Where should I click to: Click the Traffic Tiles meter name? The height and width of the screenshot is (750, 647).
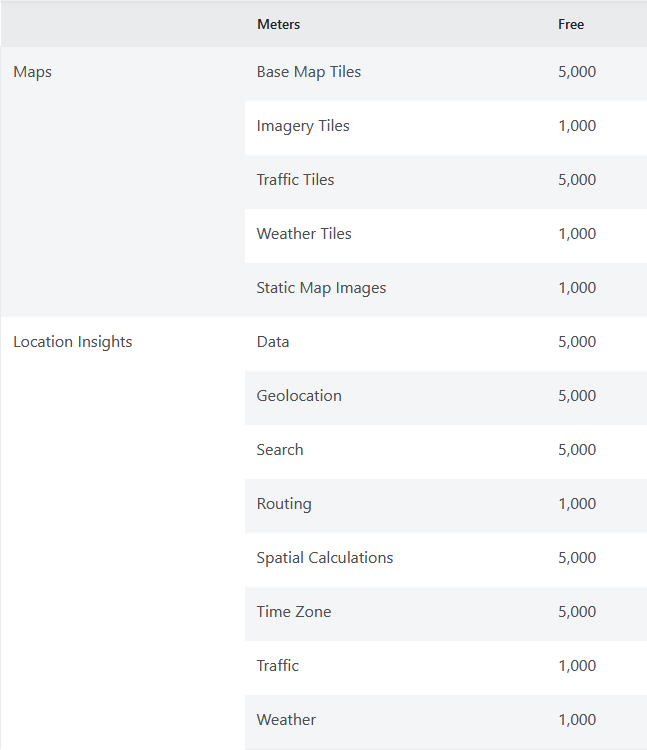295,180
